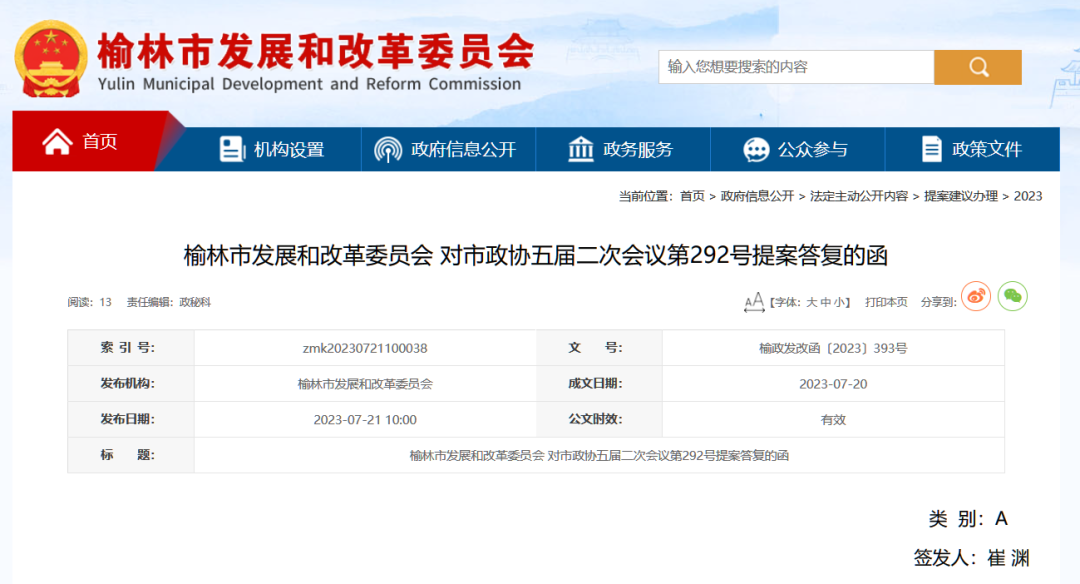Click the 机构设置 document icon

pyautogui.click(x=232, y=149)
